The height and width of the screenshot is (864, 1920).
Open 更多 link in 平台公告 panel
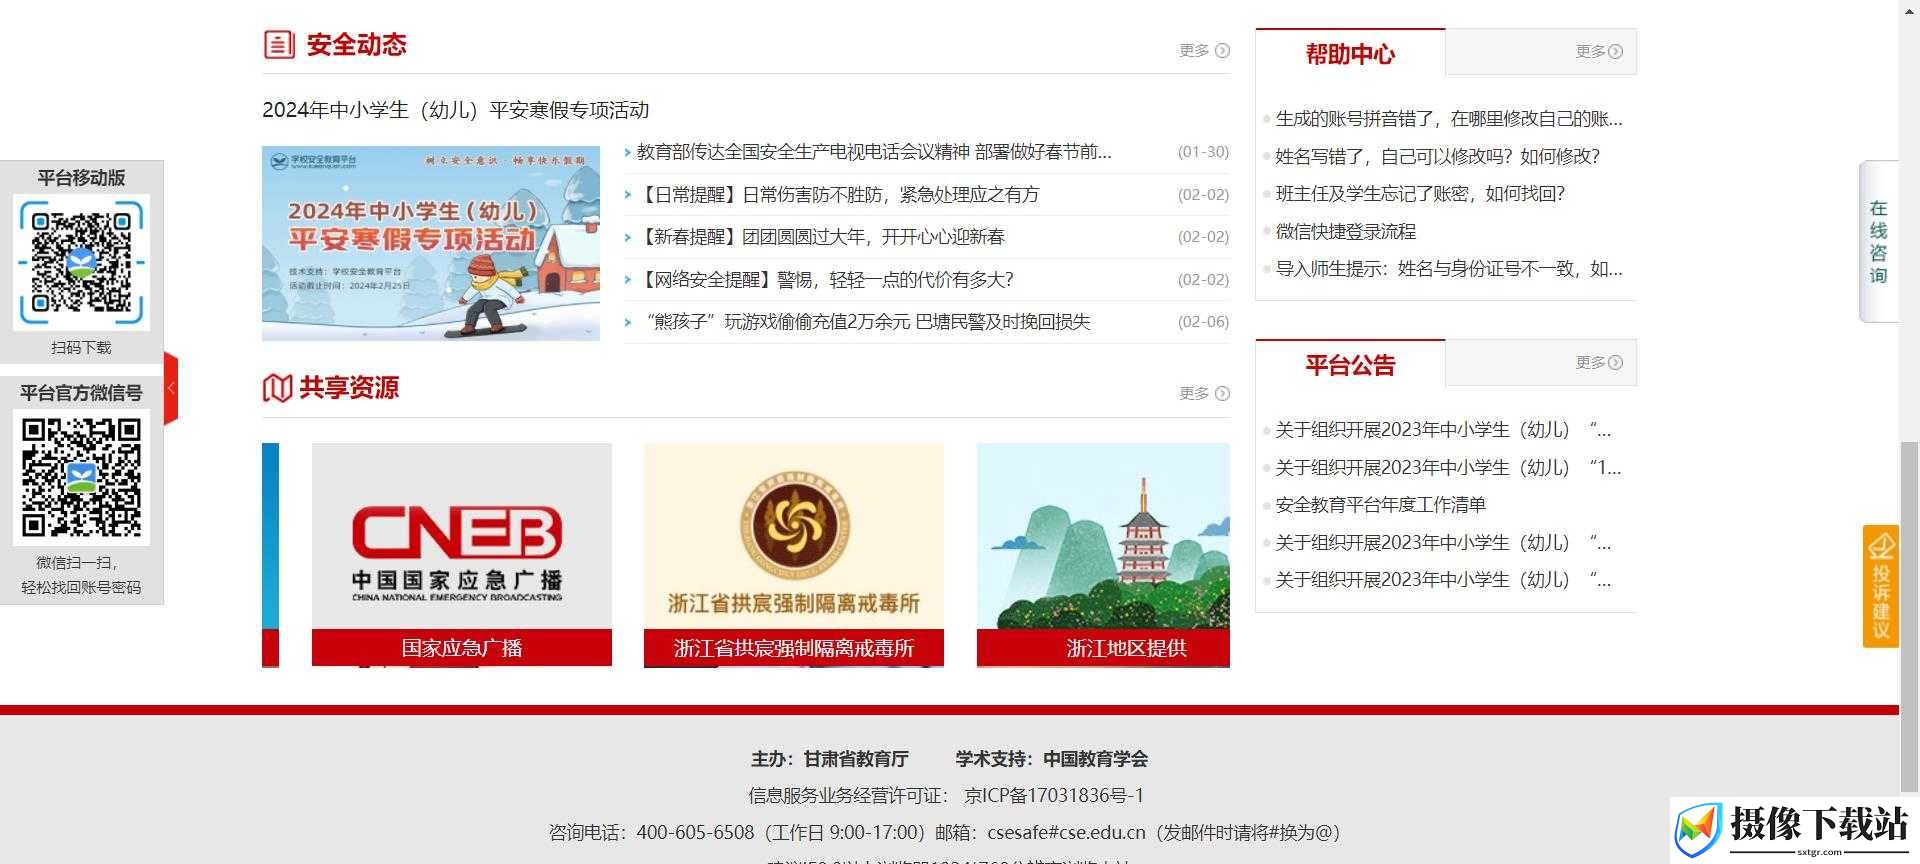[x=1599, y=362]
